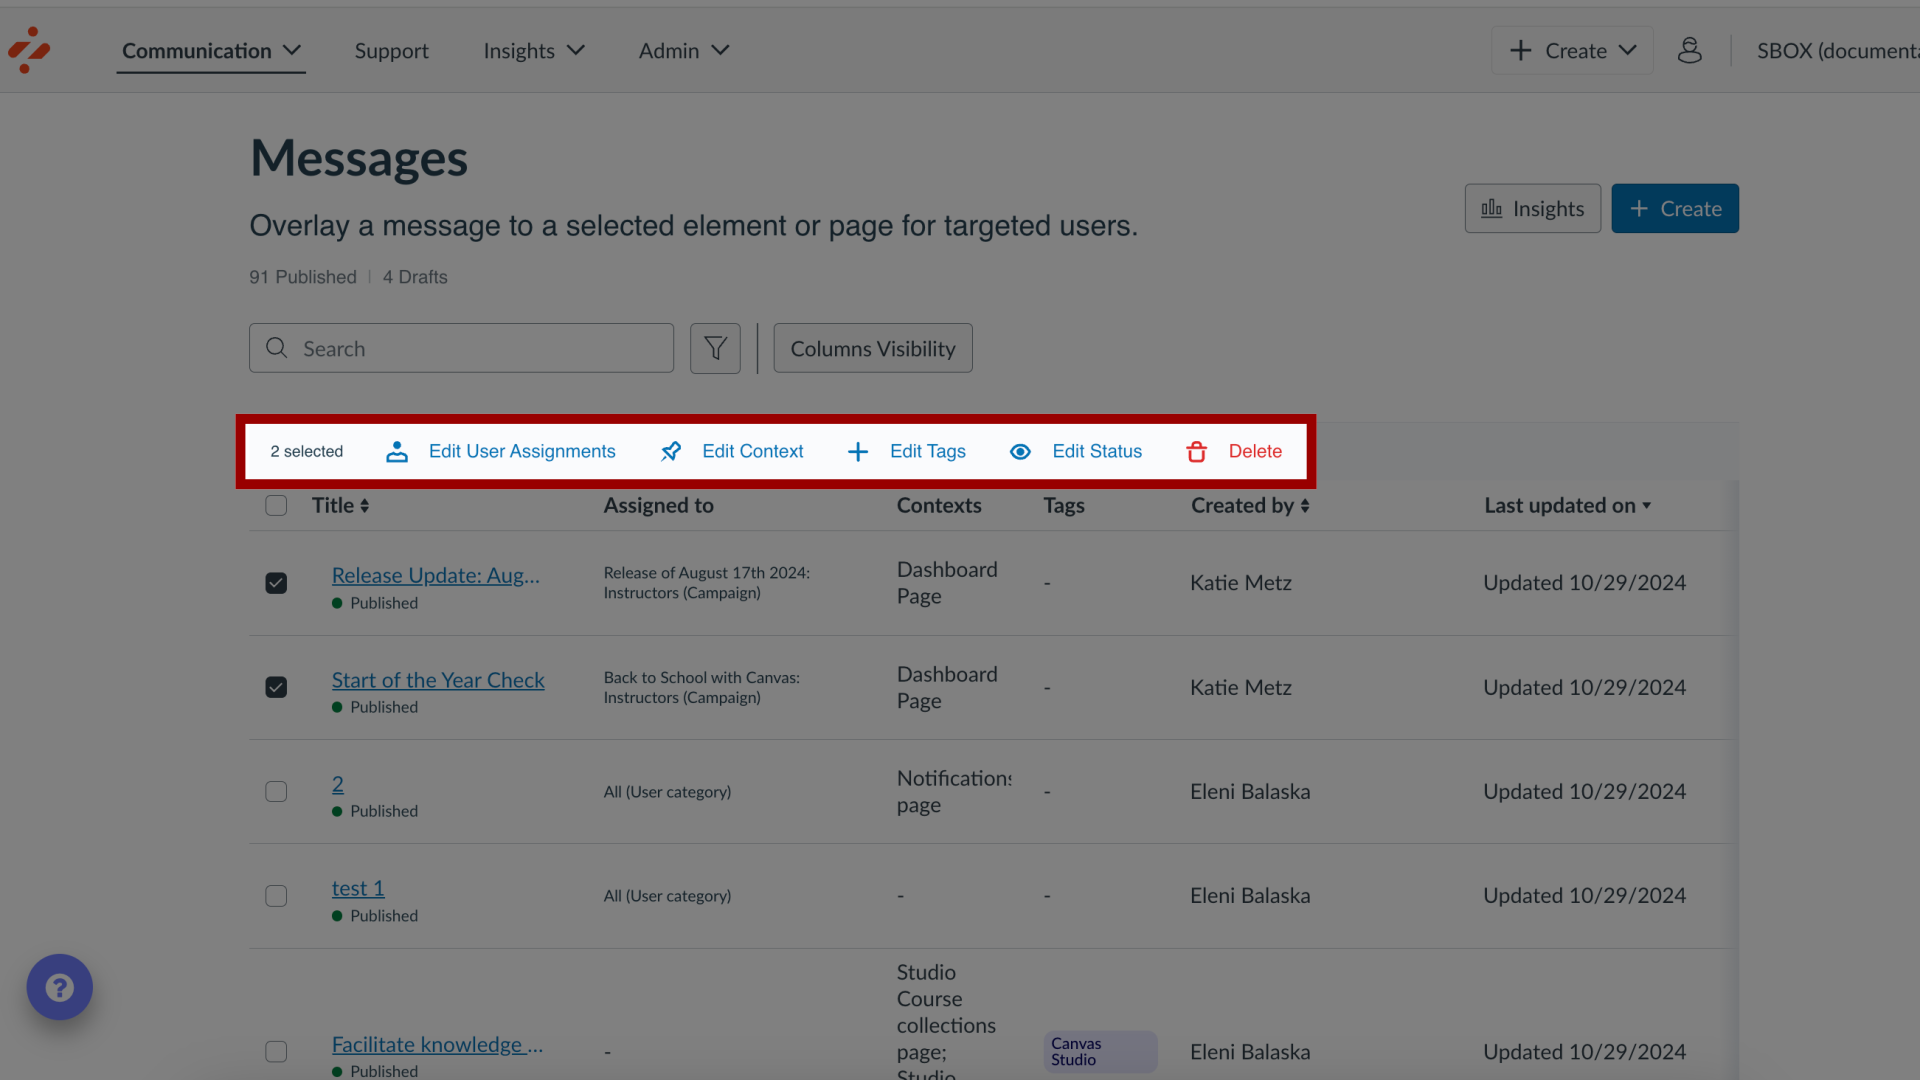Screen dimensions: 1920x1080
Task: Click the filter funnel icon
Action: pyautogui.click(x=715, y=347)
